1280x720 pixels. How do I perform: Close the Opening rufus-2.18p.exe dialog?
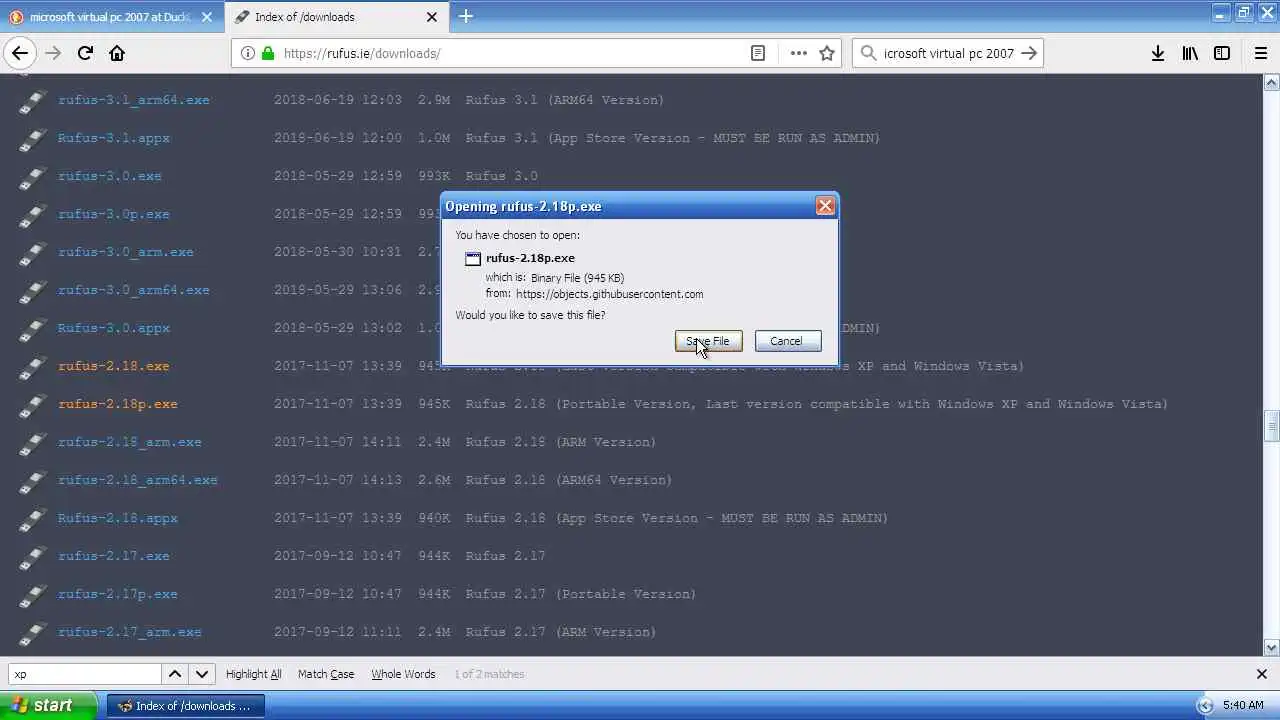coord(825,206)
